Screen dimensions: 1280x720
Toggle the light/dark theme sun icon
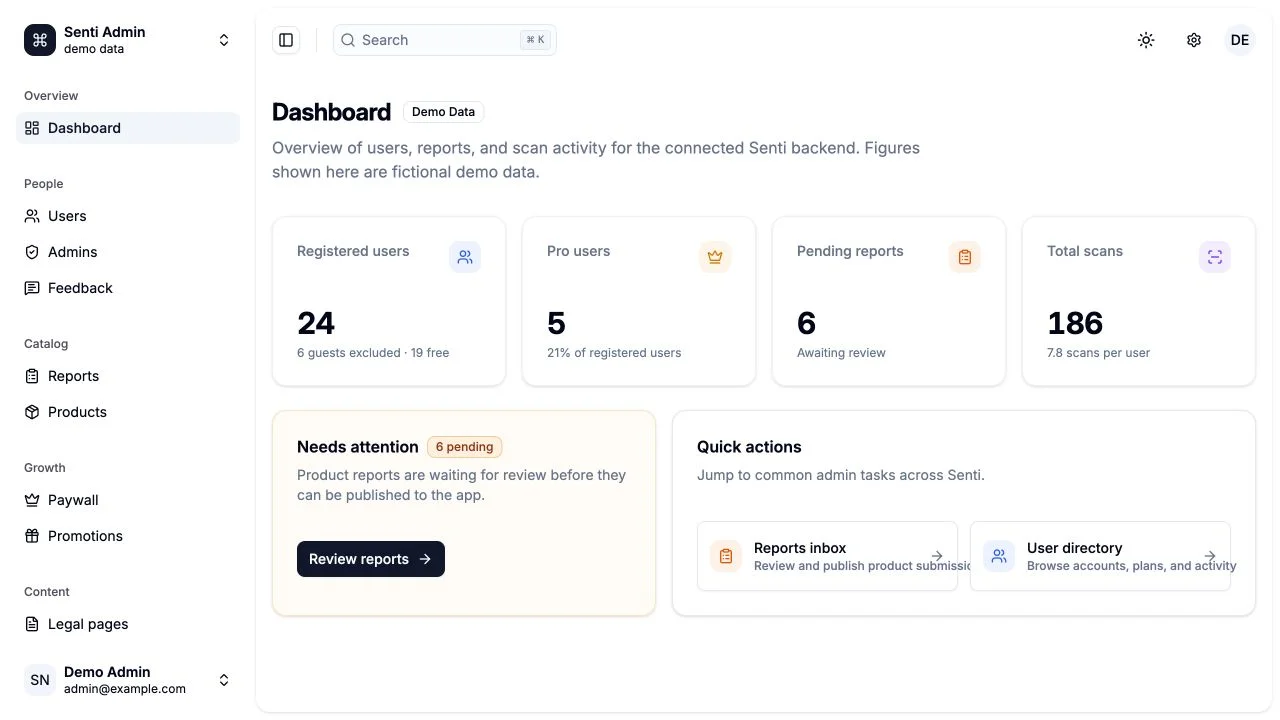click(x=1146, y=40)
